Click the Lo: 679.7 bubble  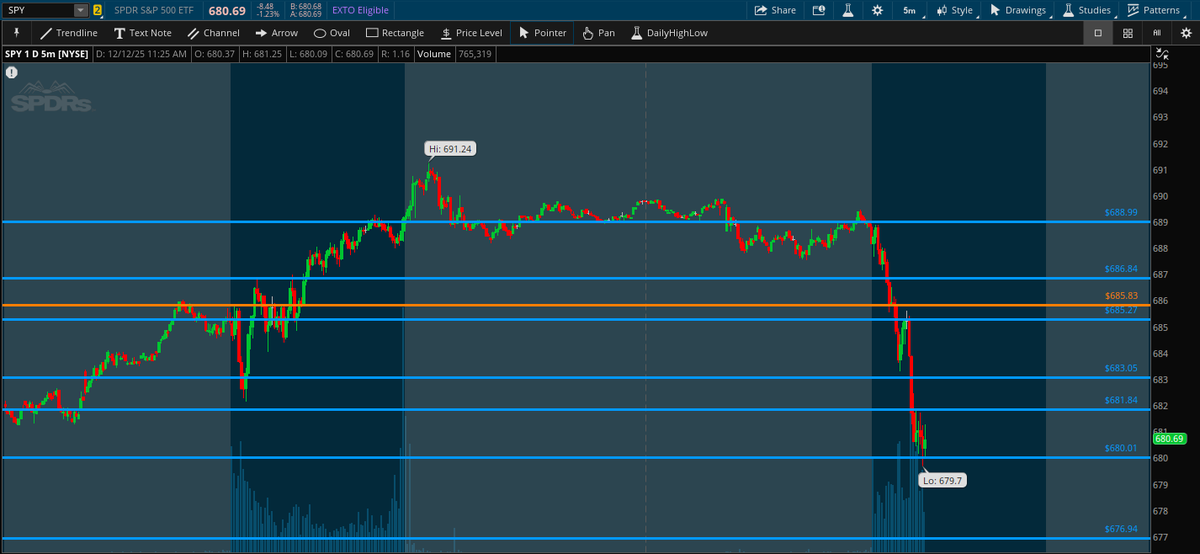943,480
